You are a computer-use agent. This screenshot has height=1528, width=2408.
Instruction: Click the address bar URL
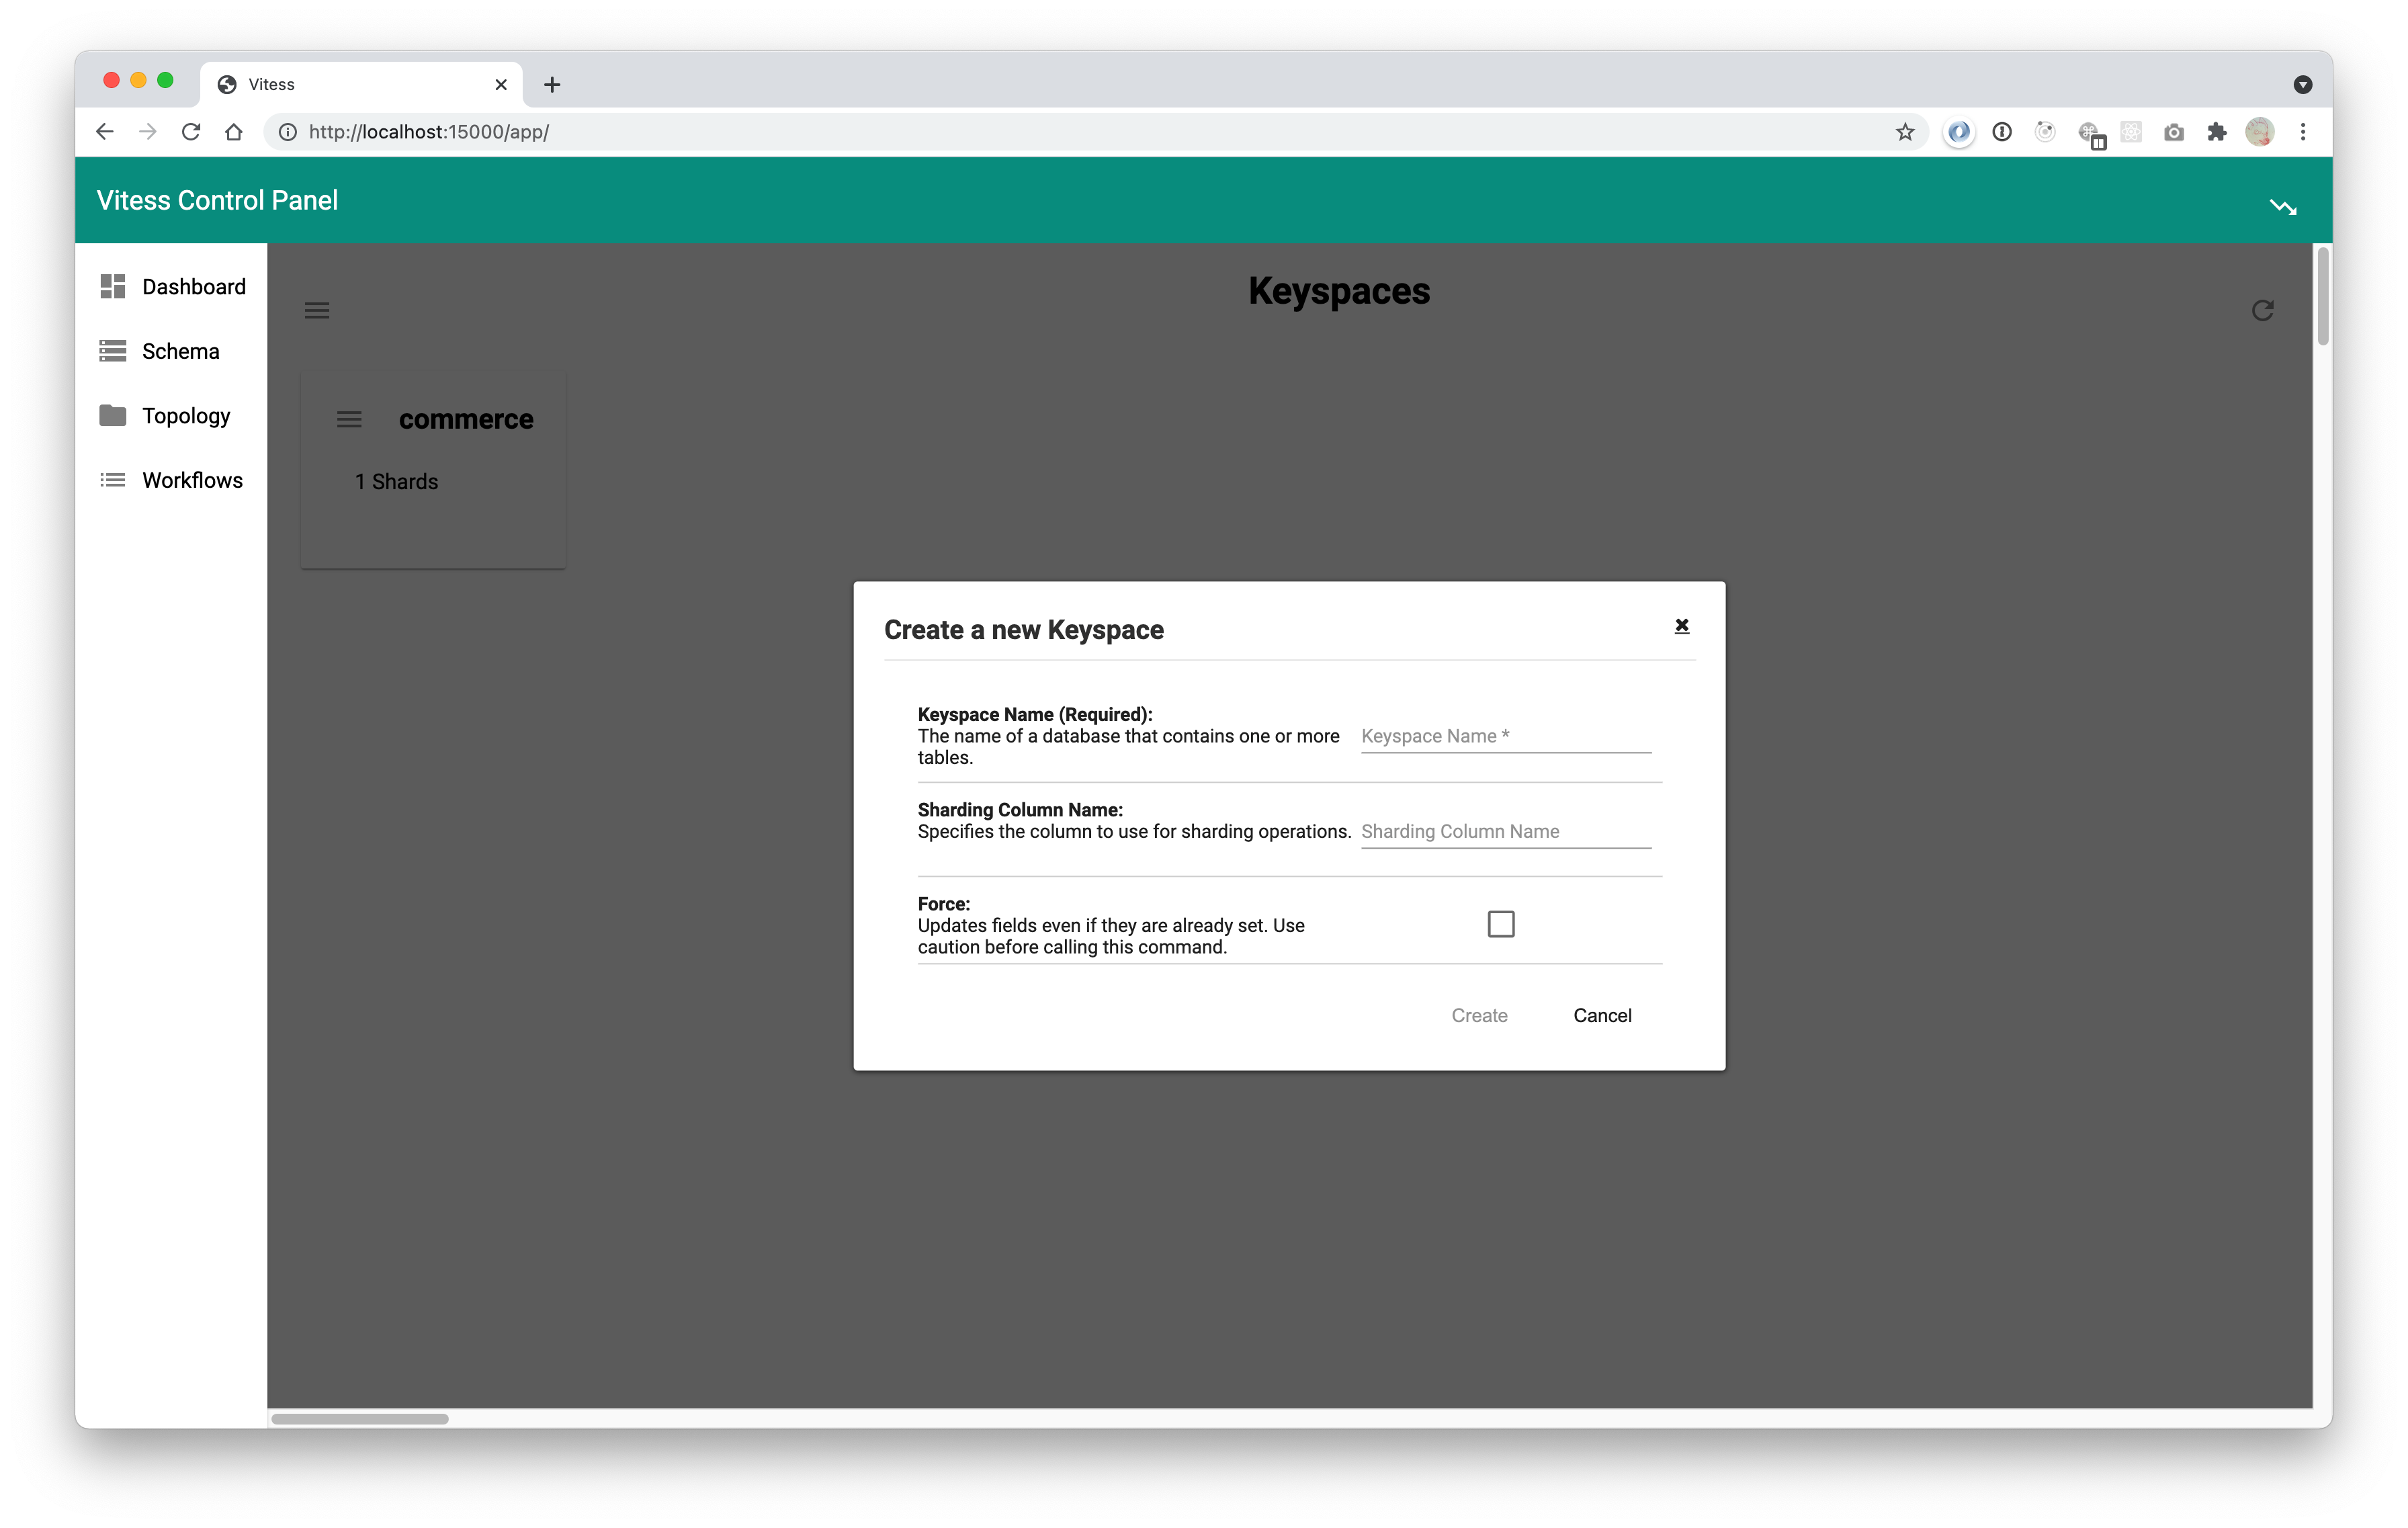coord(429,132)
